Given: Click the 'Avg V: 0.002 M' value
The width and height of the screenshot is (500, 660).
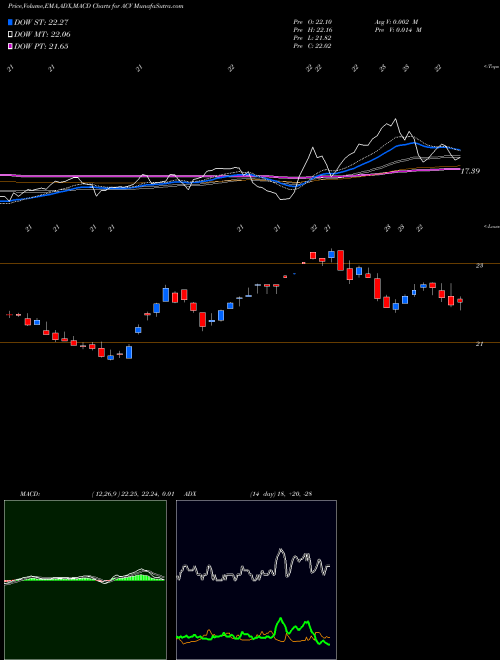Looking at the screenshot, I should point(396,22).
